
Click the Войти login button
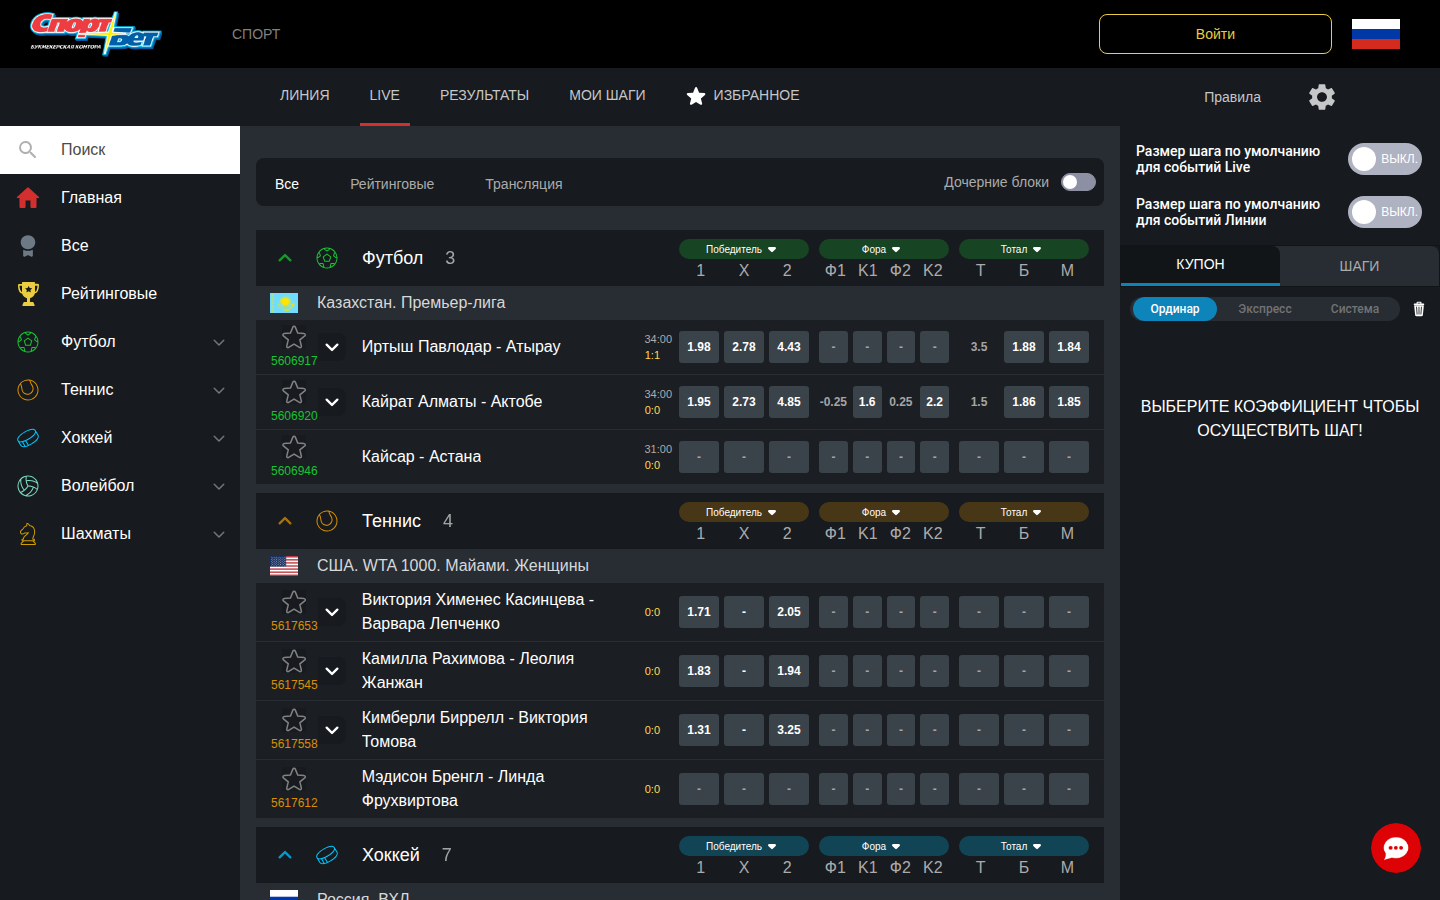click(1215, 34)
